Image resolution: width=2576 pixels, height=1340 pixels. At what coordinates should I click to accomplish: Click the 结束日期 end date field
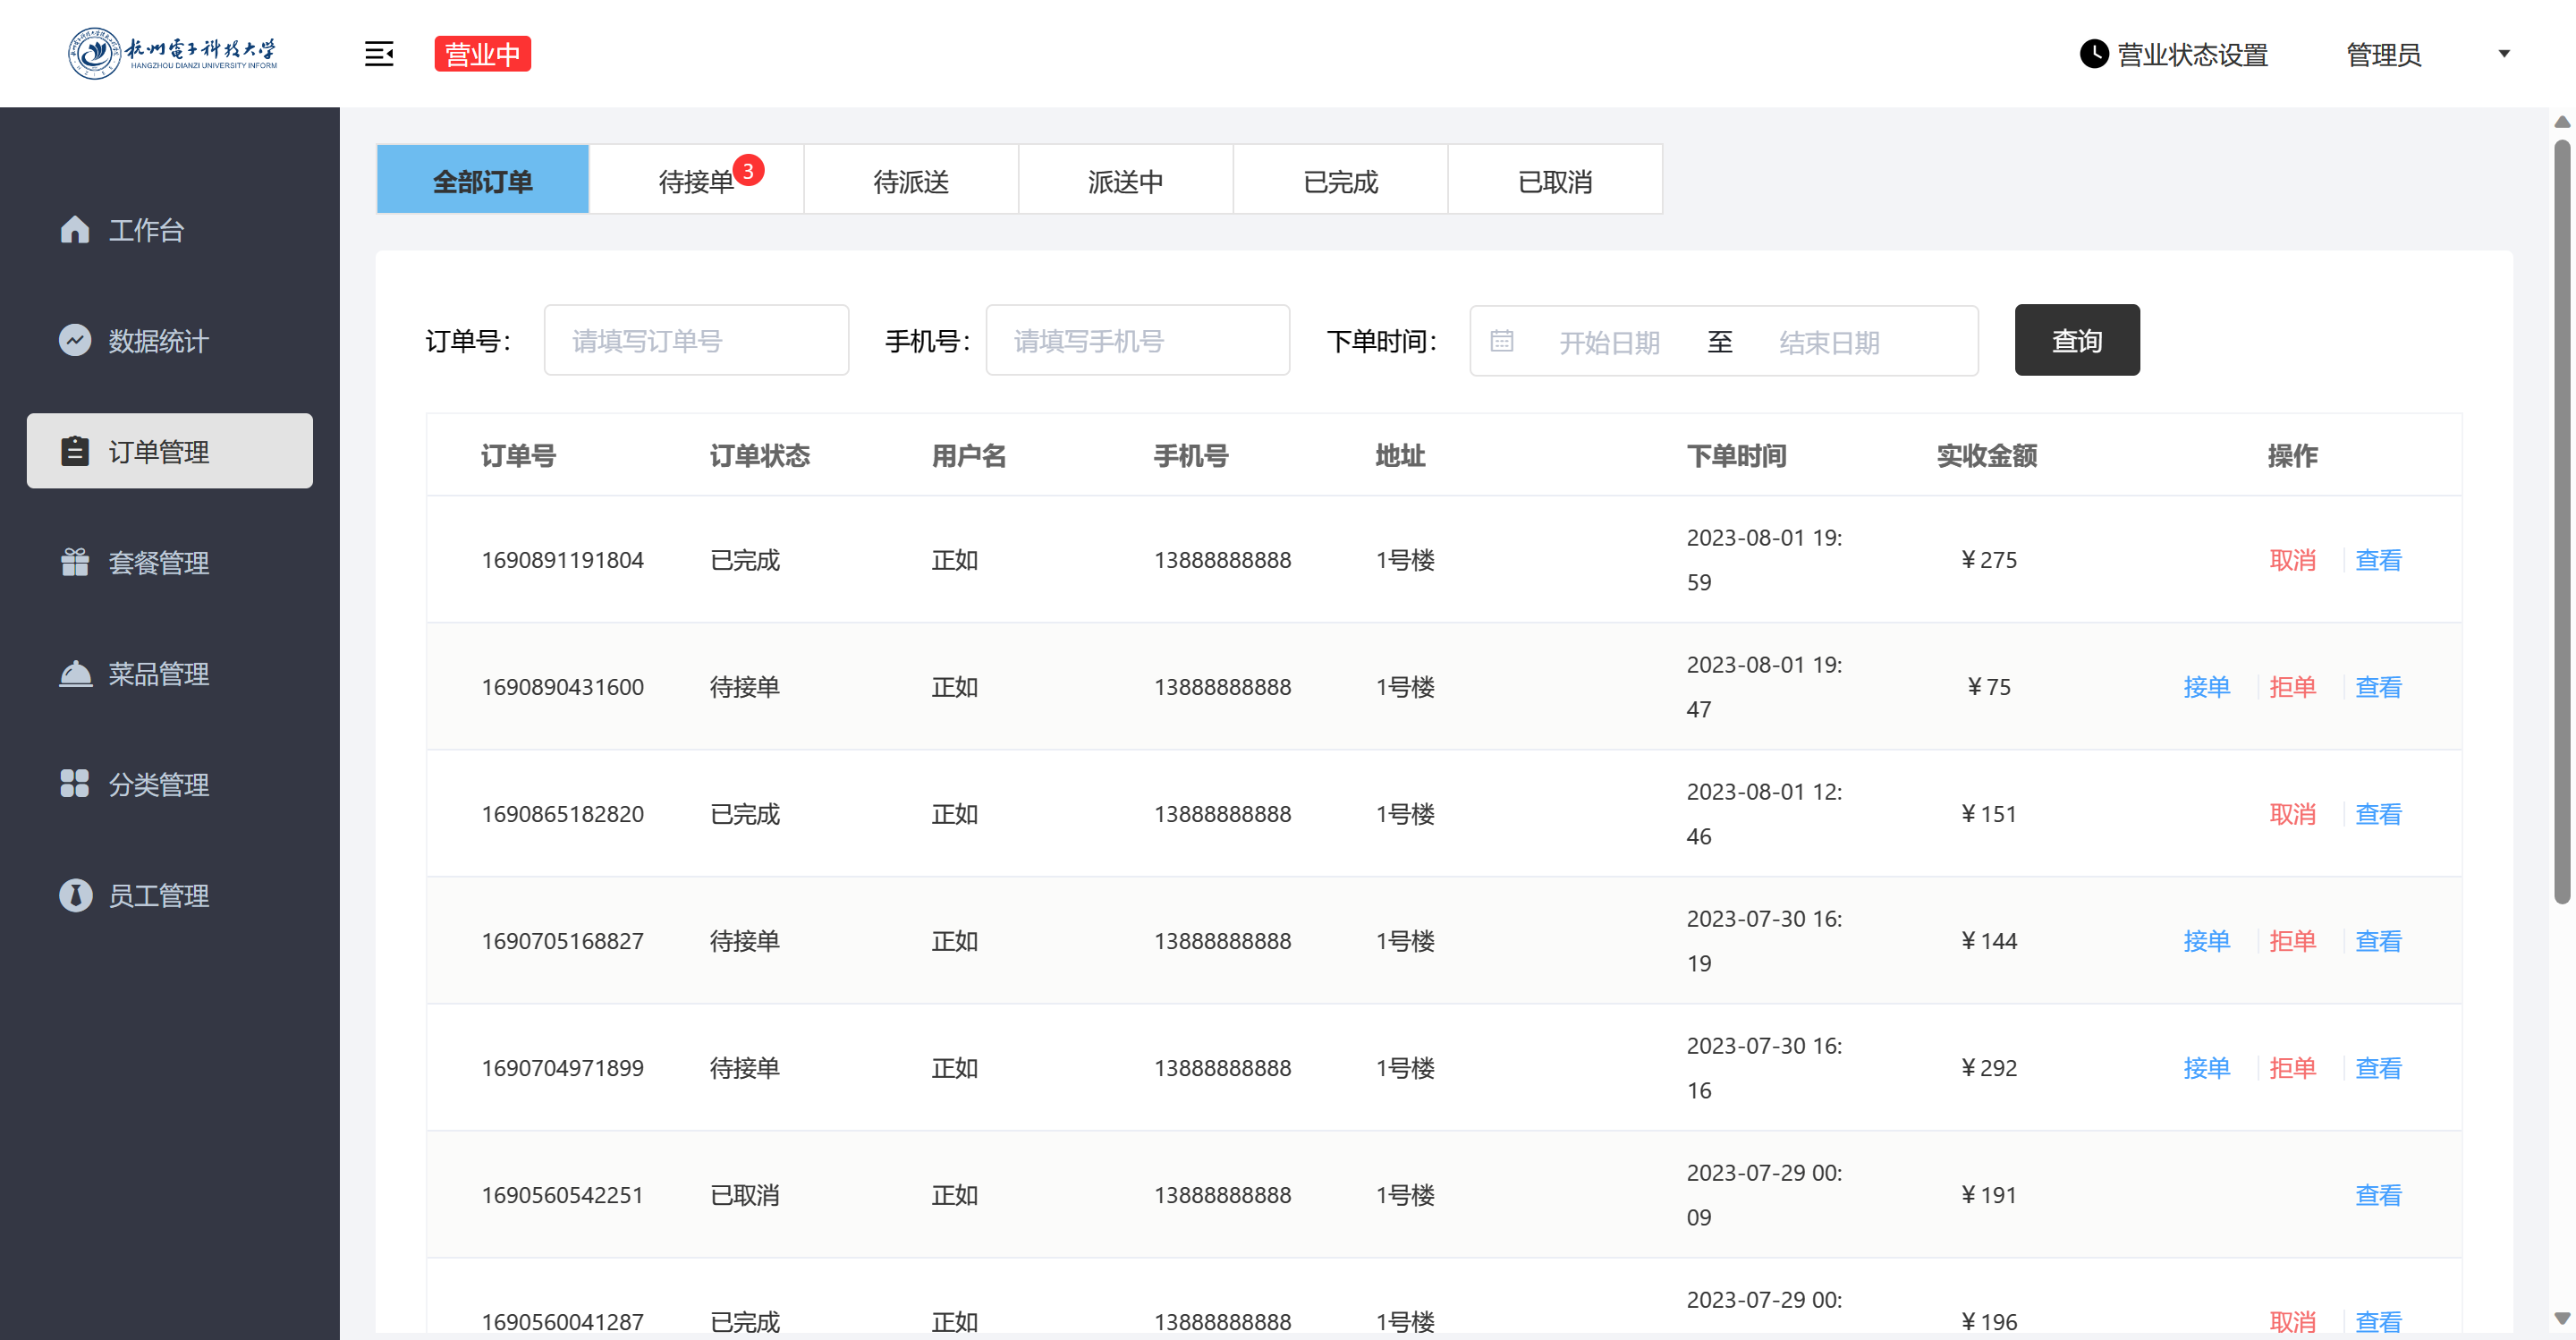point(1830,342)
